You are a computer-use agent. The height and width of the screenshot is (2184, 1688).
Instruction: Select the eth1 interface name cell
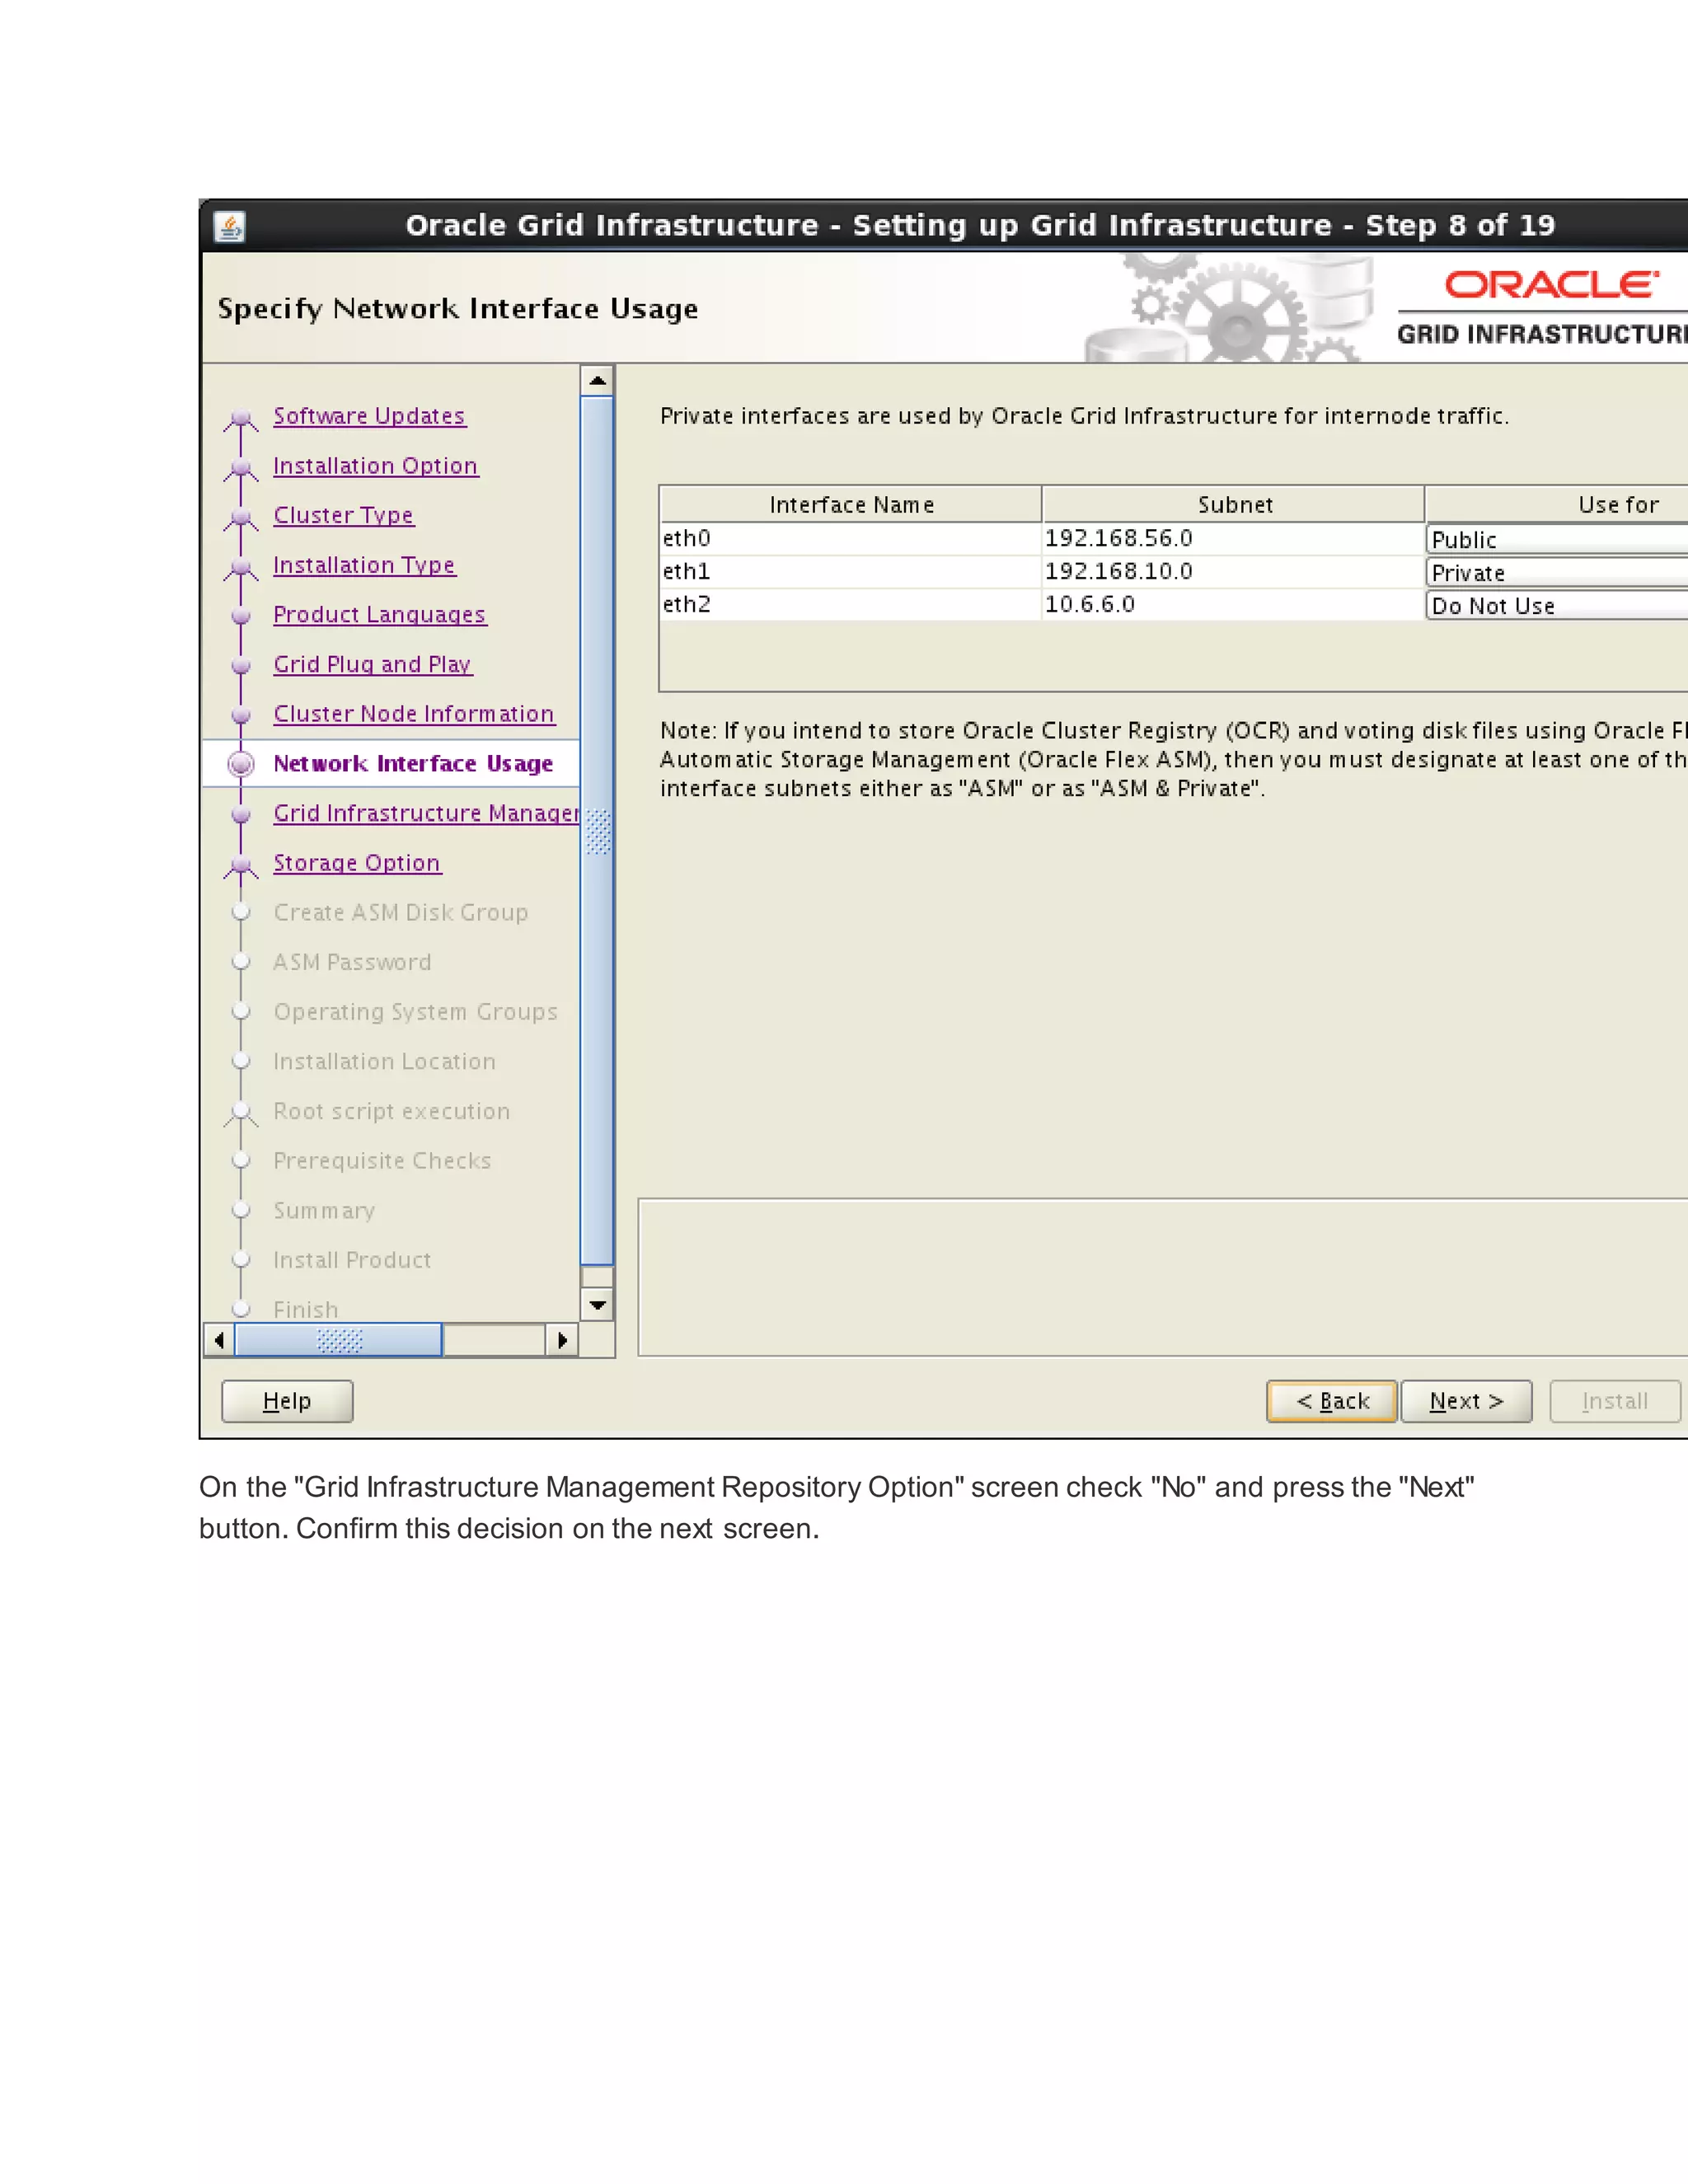click(x=851, y=572)
